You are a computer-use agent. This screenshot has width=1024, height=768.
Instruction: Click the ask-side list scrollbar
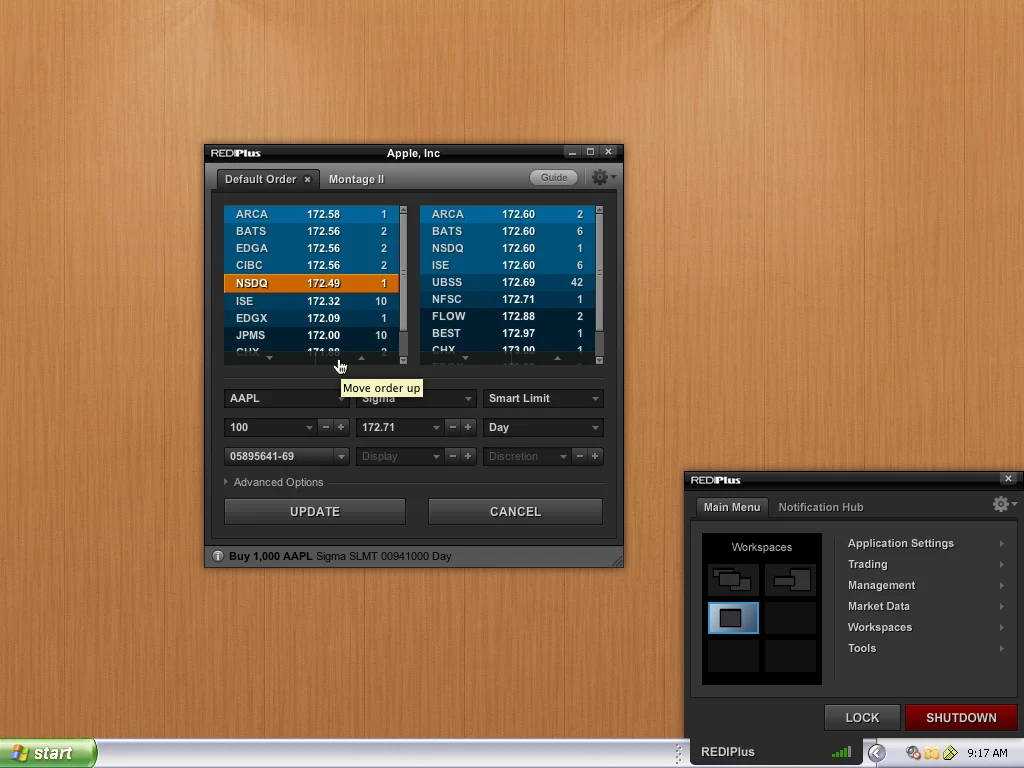[x=599, y=285]
